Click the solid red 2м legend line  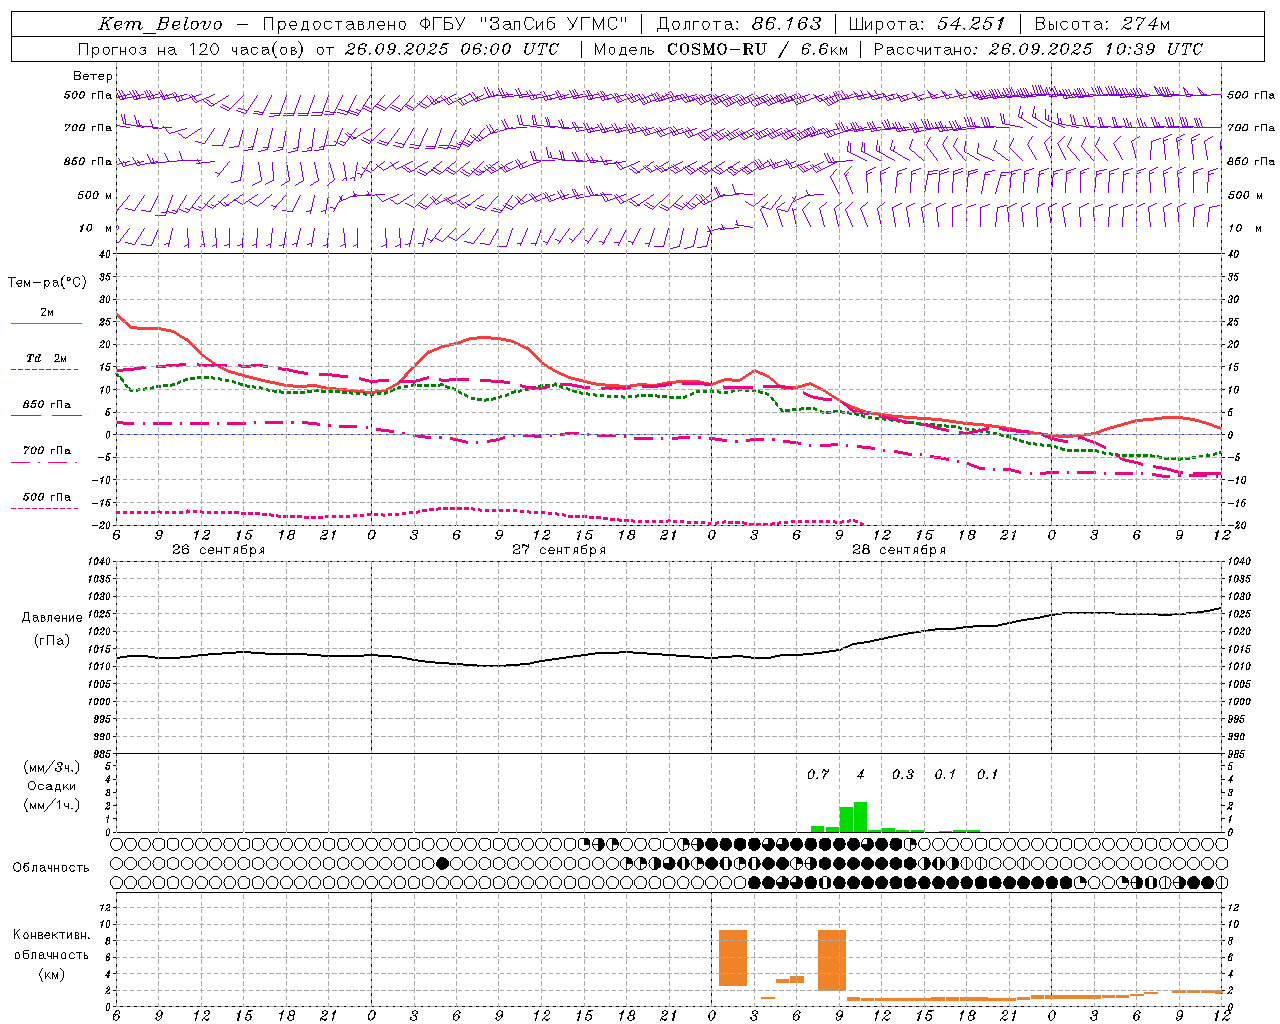pyautogui.click(x=46, y=323)
